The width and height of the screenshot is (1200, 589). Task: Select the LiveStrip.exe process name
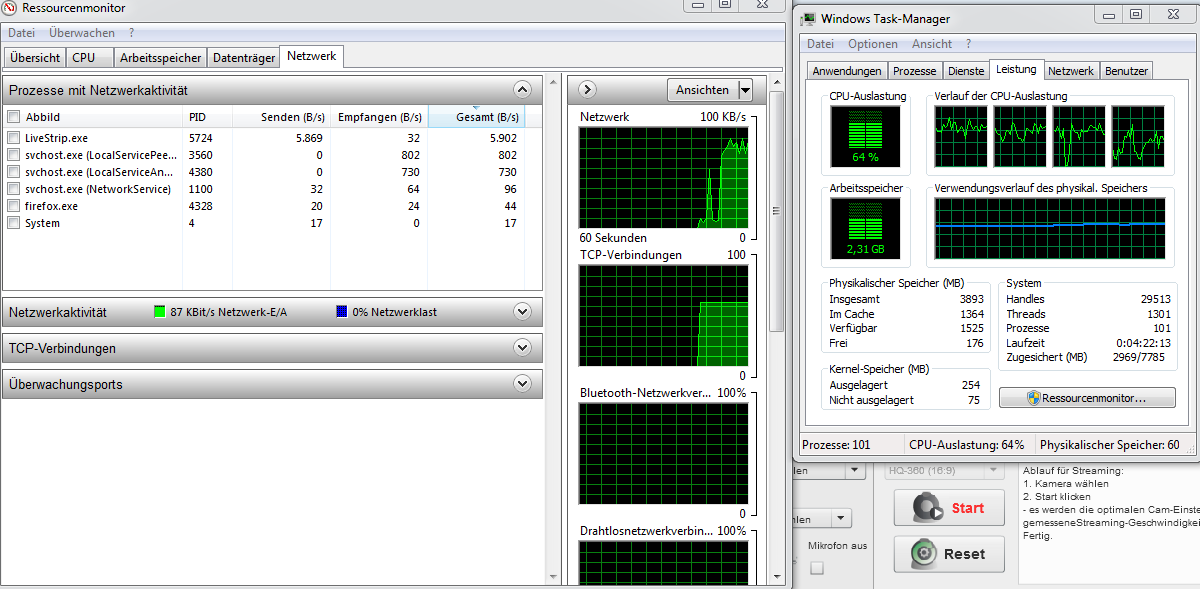(56, 138)
